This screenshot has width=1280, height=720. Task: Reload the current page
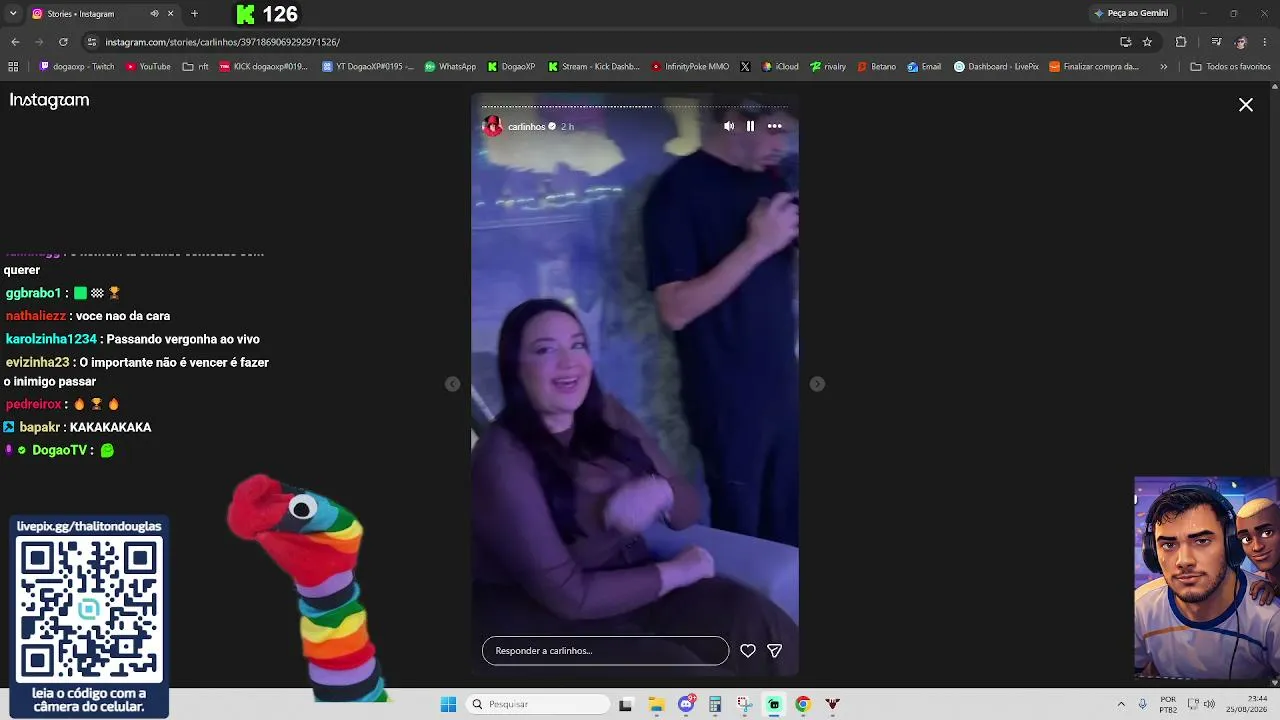point(63,42)
